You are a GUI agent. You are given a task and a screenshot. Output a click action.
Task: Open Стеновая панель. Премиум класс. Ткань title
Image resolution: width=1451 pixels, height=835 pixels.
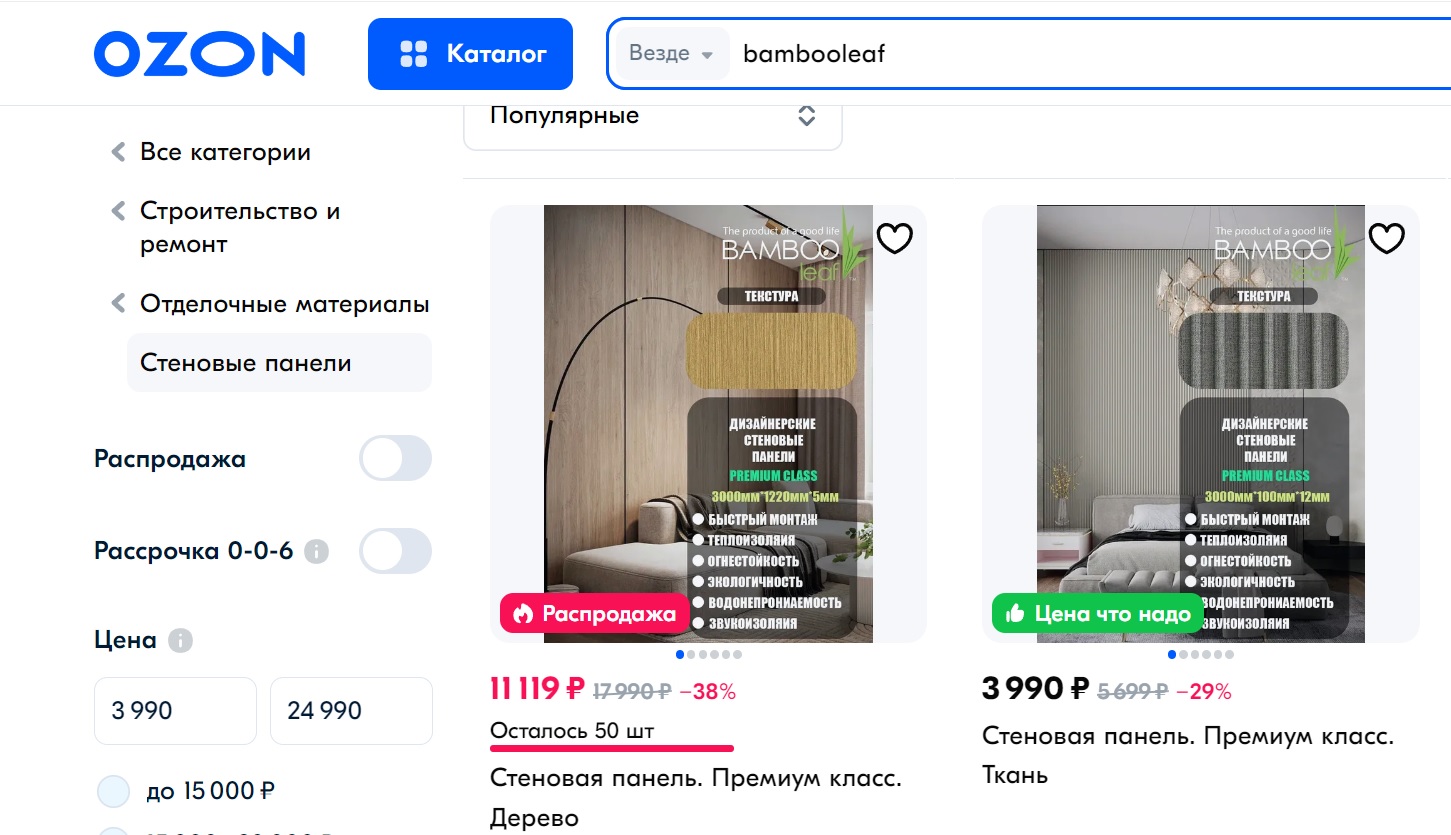coord(1188,755)
